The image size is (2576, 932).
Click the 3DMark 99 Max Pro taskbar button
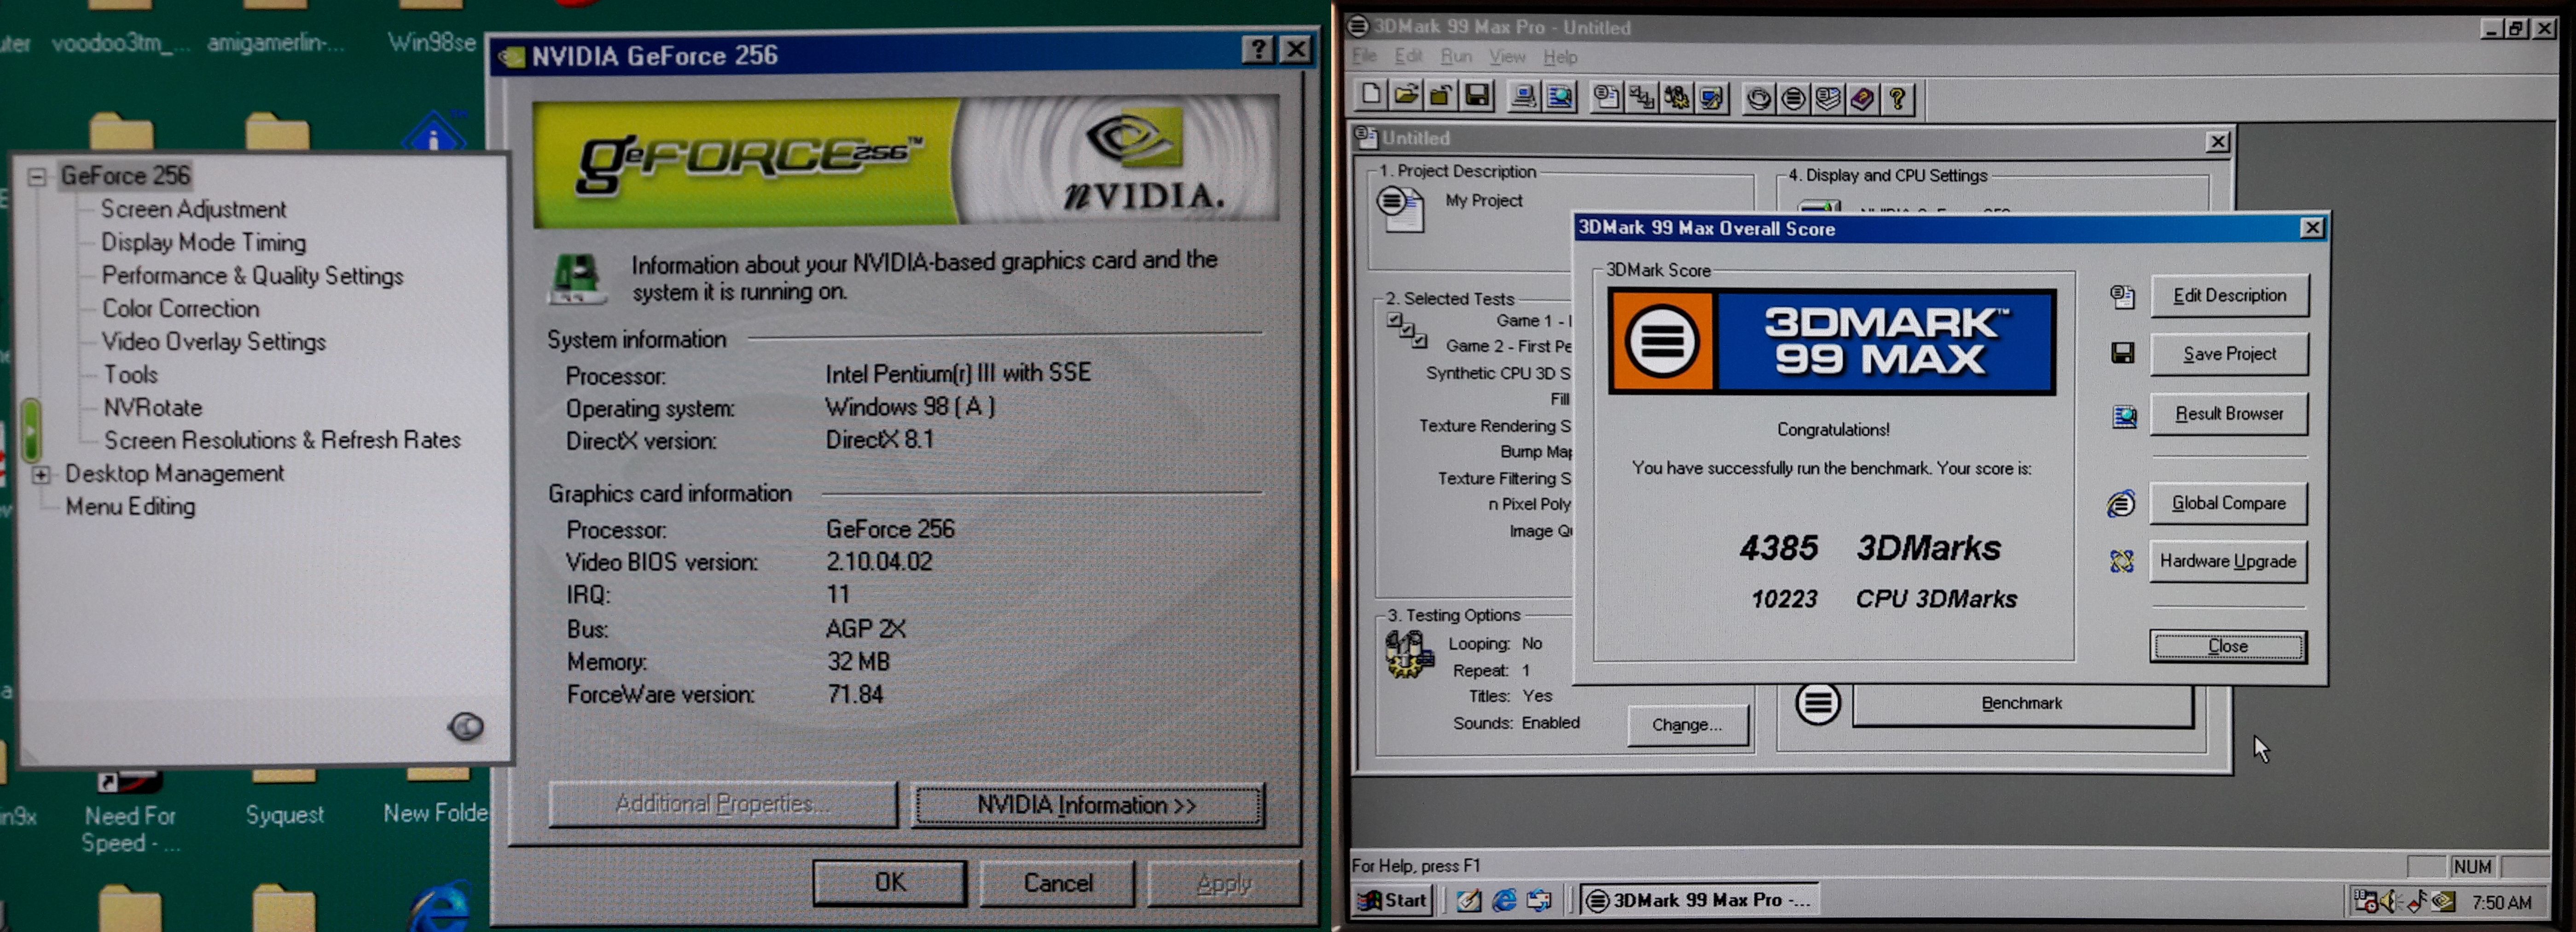[x=1700, y=900]
